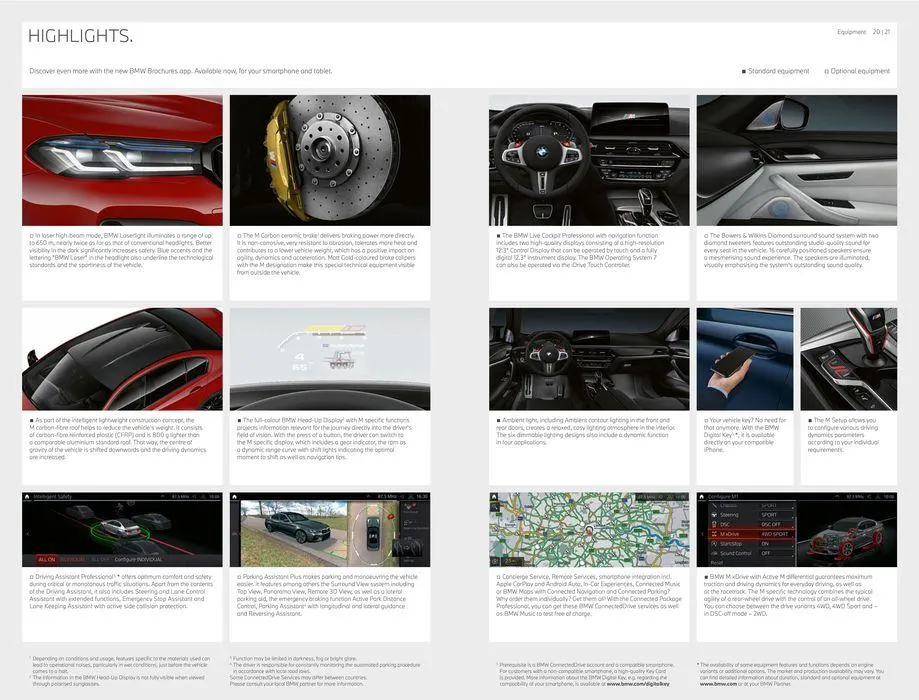The height and width of the screenshot is (700, 919).
Task: Click the Standard equipment filled square marker
Action: pos(744,72)
